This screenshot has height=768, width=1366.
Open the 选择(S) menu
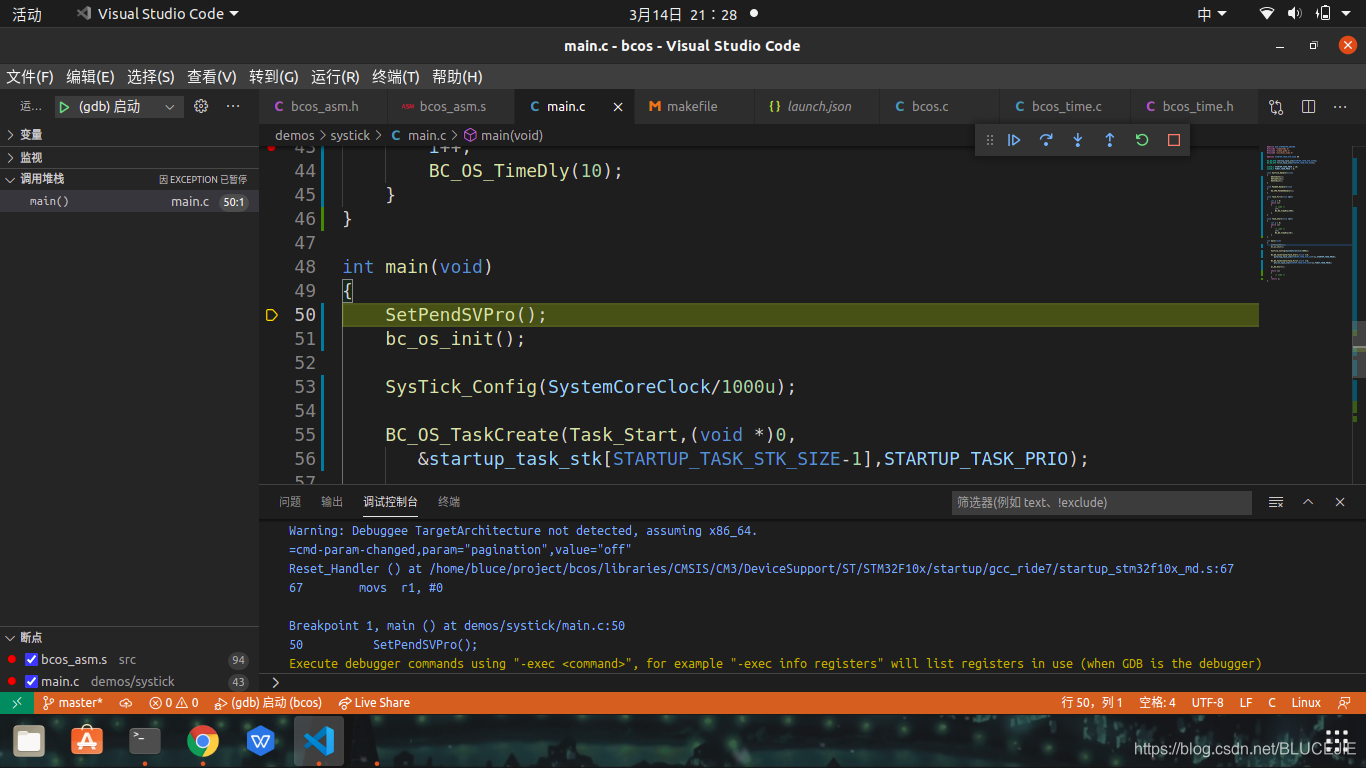click(x=150, y=77)
